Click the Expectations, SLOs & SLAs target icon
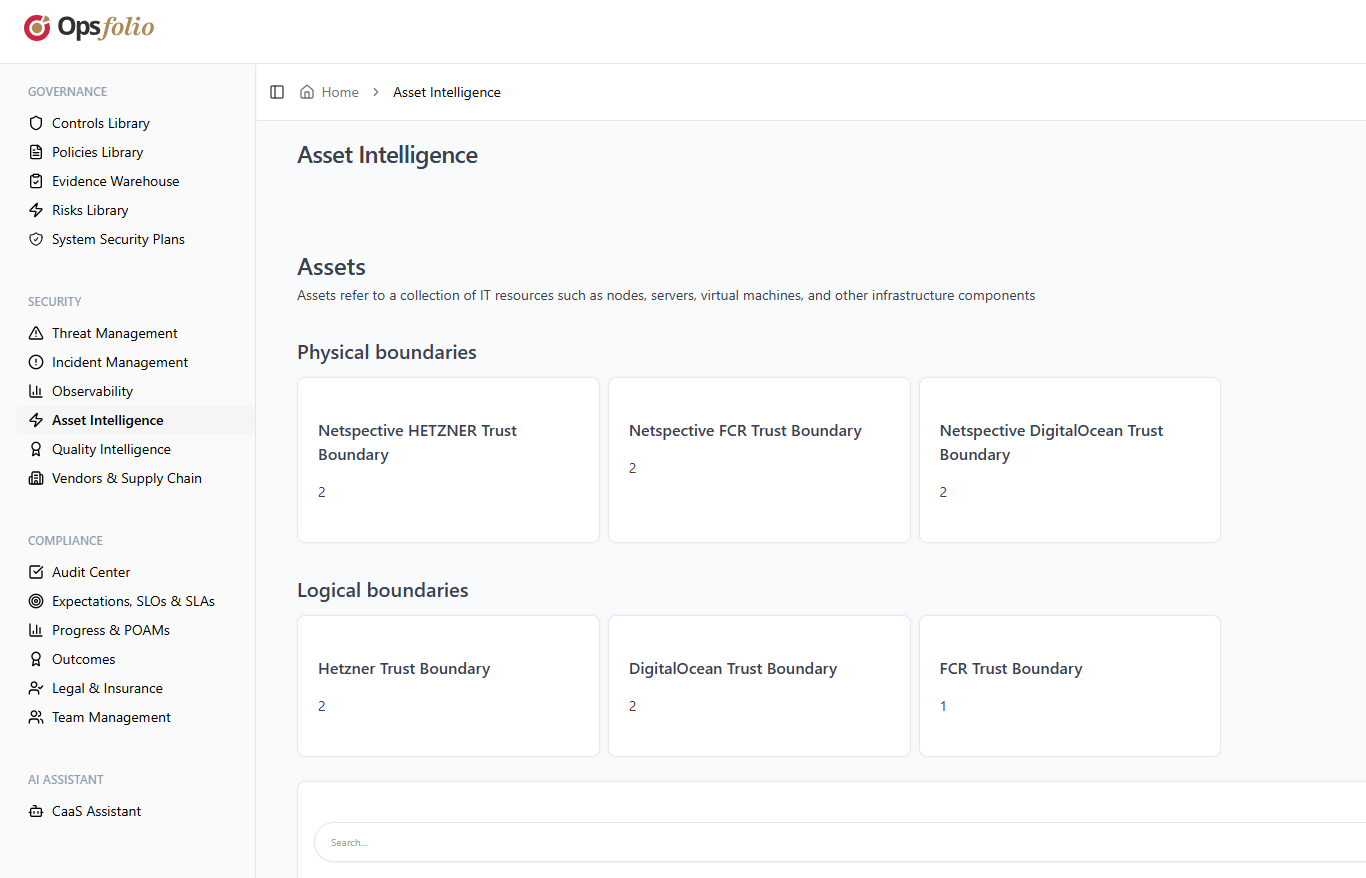1366x878 pixels. [35, 600]
